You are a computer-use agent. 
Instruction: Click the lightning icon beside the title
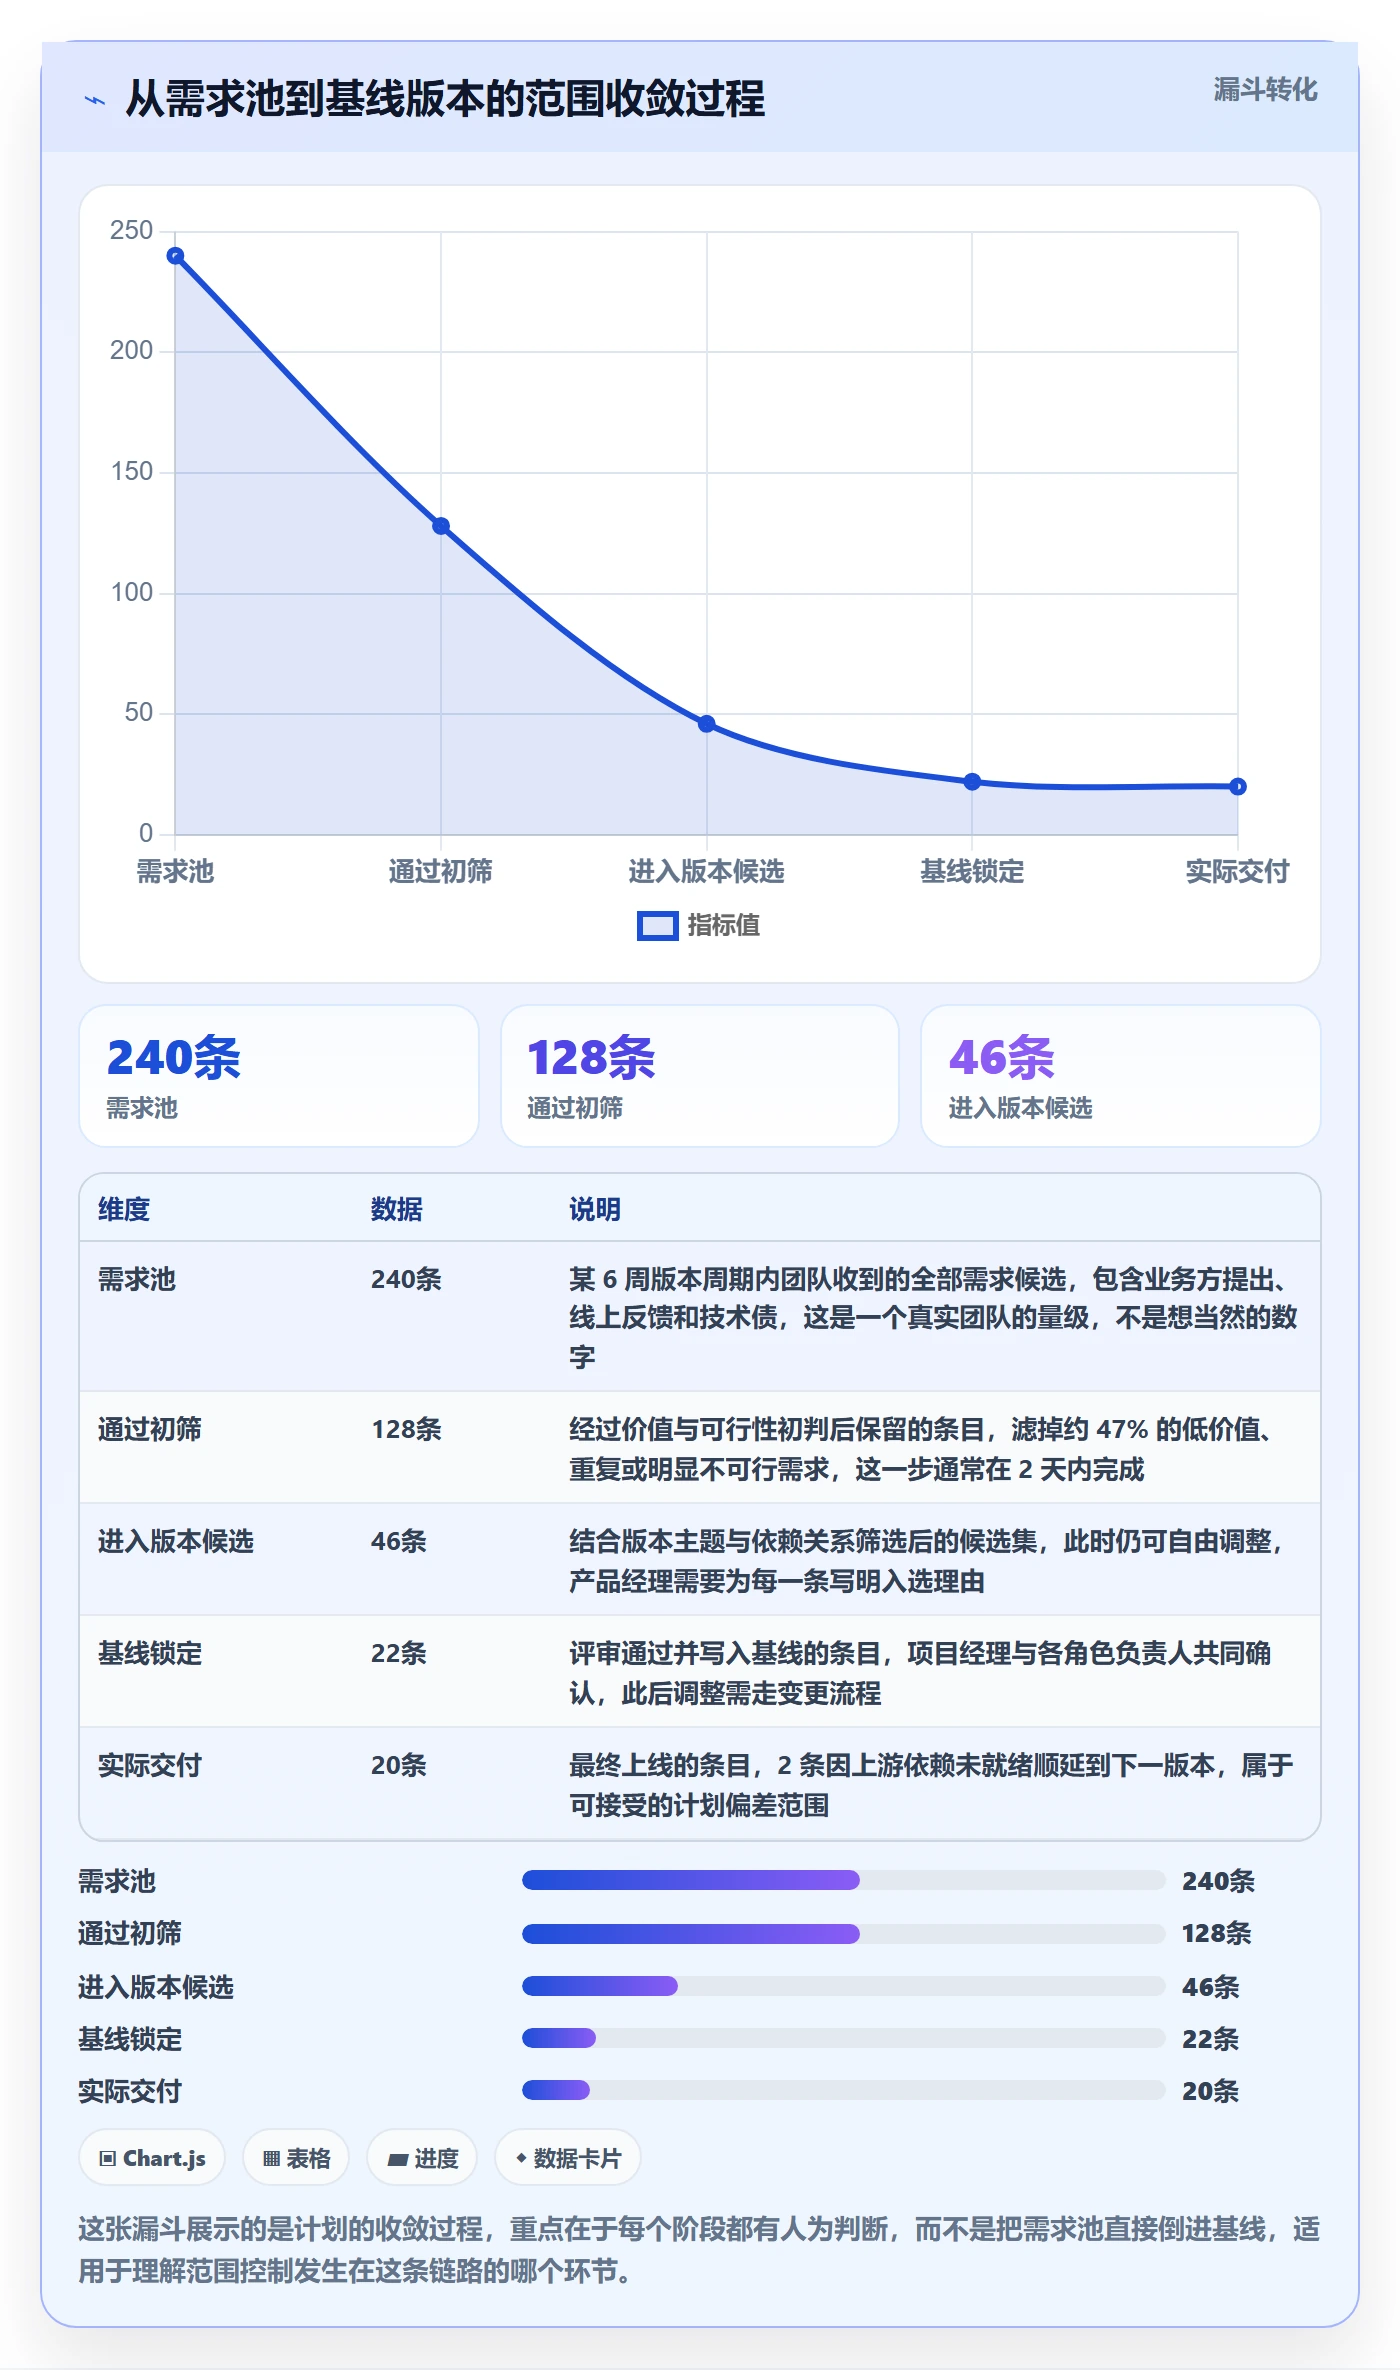coord(95,99)
